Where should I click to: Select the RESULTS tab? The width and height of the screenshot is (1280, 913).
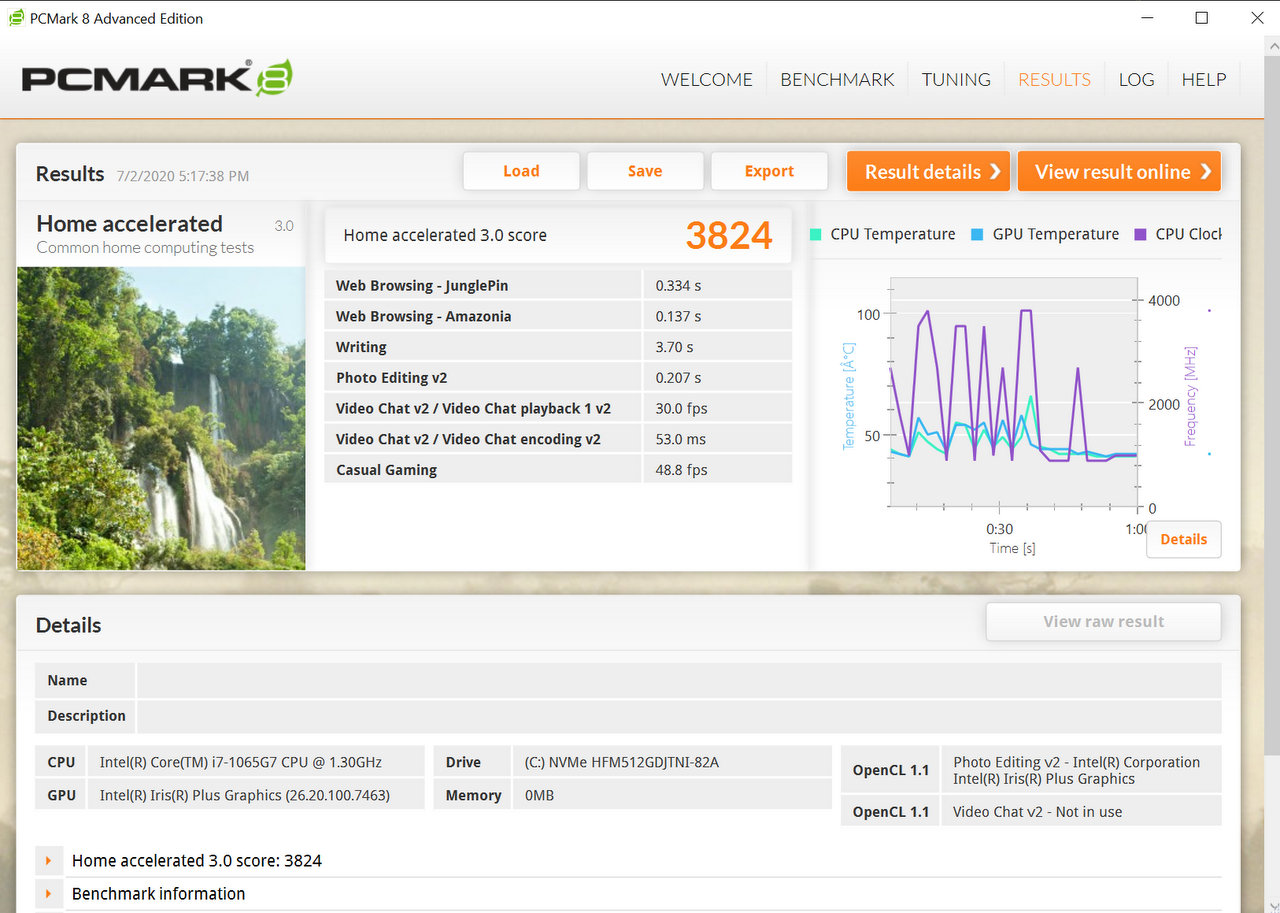tap(1054, 79)
